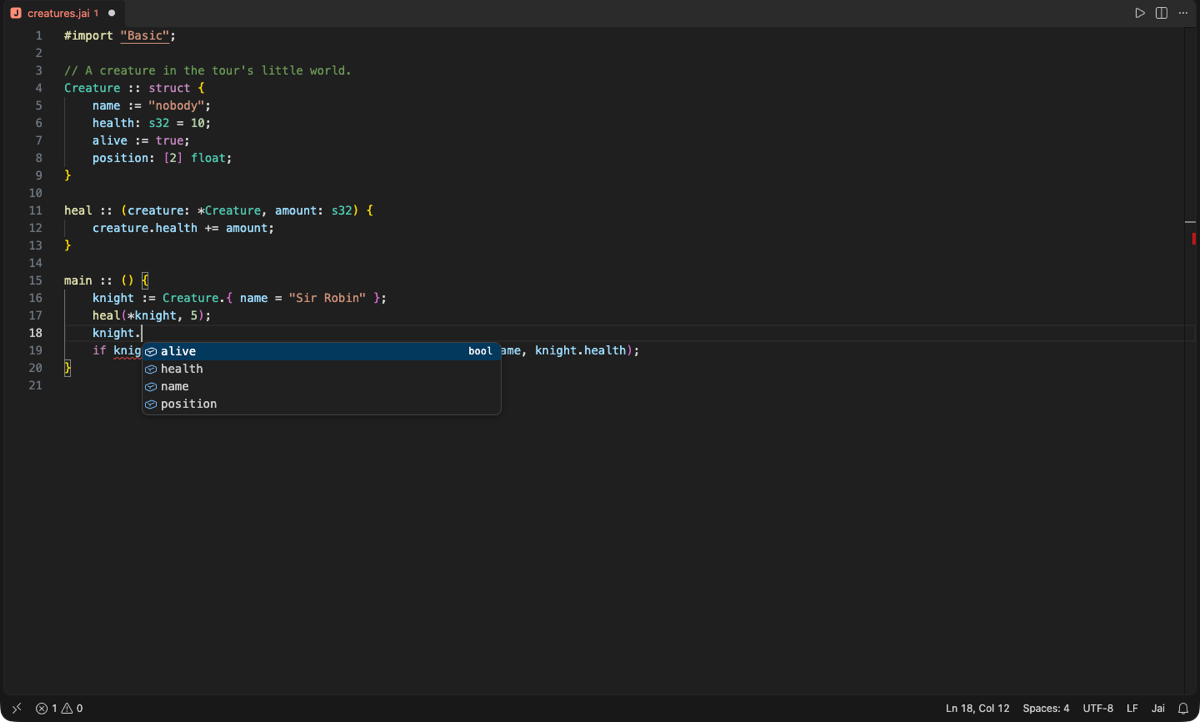Open notifications bell icon
Viewport: 1200px width, 722px height.
tap(1183, 708)
